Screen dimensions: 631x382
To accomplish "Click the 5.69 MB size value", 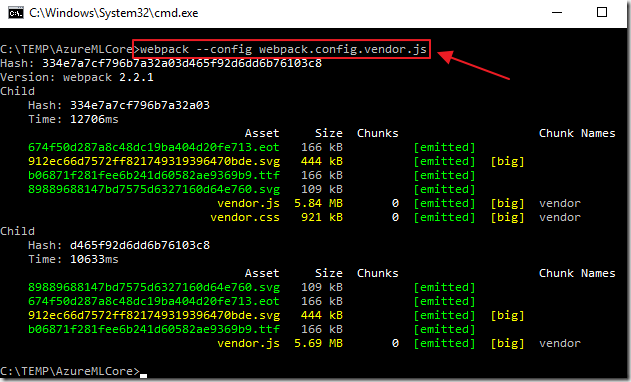I will [318, 343].
